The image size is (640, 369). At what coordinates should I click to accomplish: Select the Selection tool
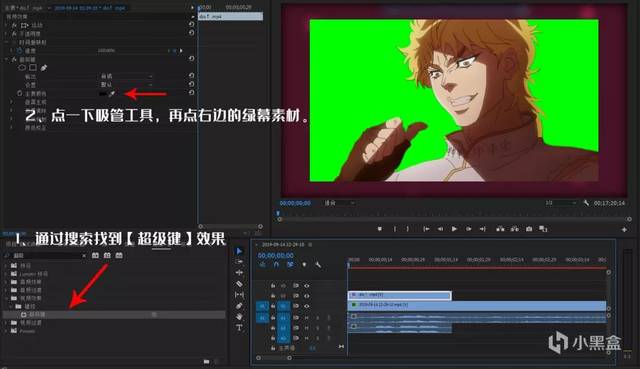coord(239,251)
